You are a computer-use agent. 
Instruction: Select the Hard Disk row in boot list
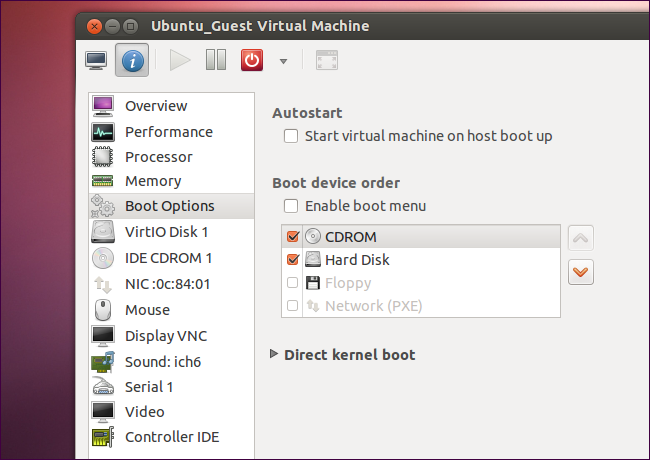[x=357, y=260]
